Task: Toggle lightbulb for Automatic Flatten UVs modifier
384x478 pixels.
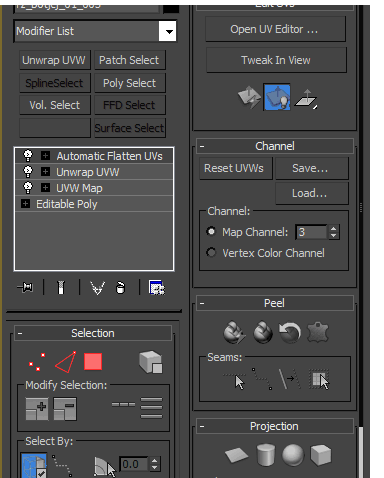Action: point(28,156)
